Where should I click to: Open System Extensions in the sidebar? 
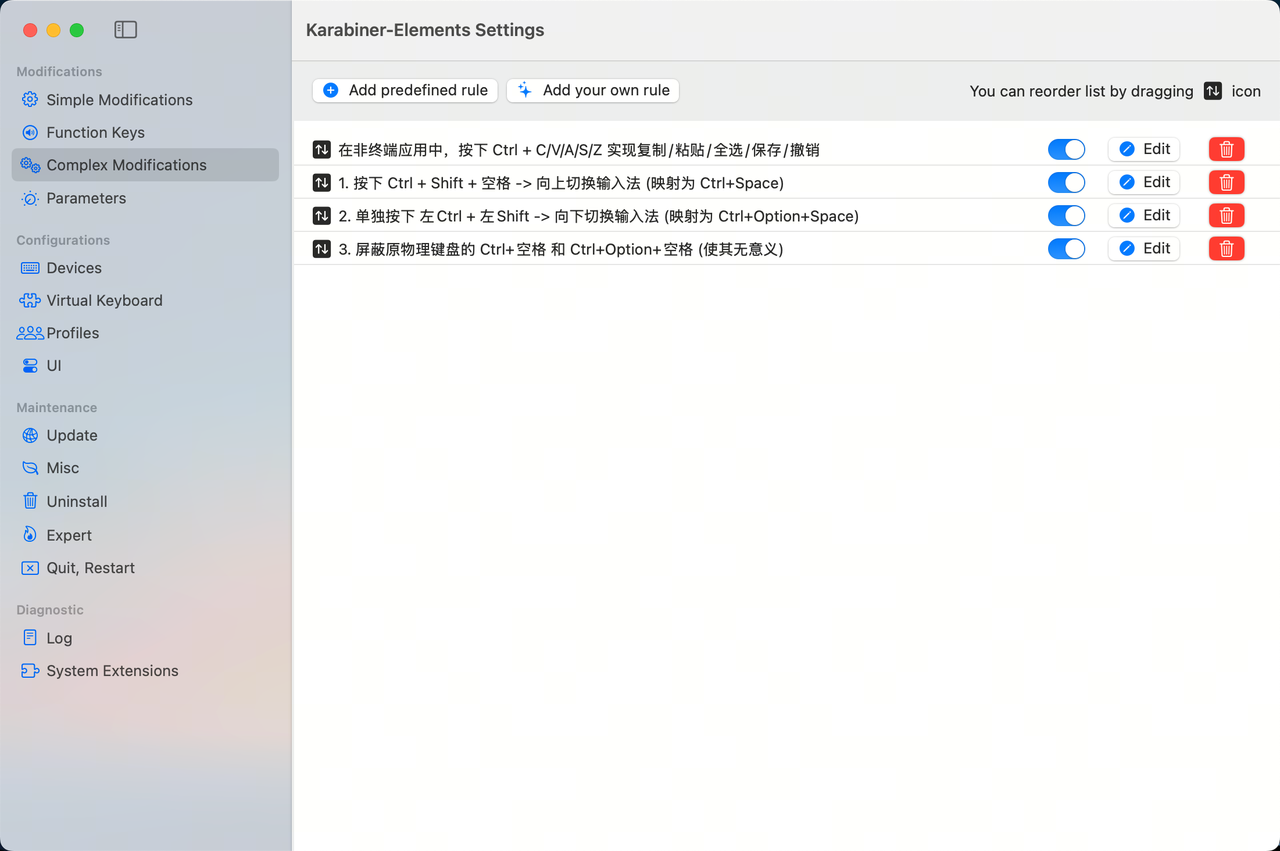(x=145, y=671)
